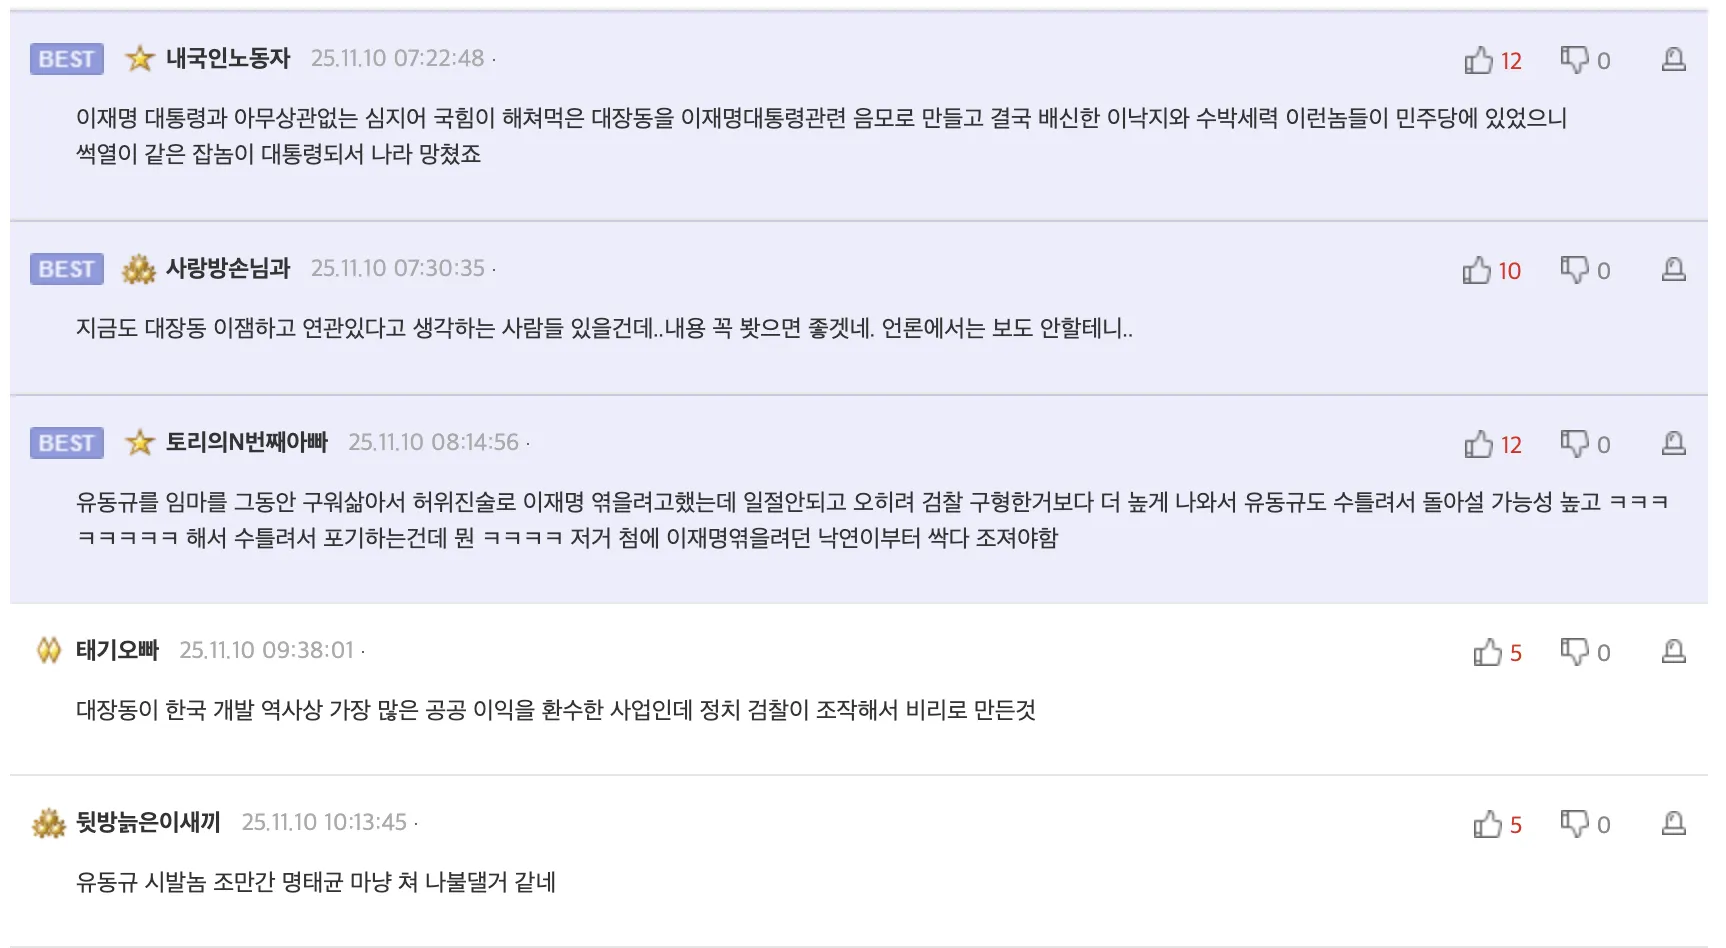Click 태기오빠's username

tap(117, 651)
